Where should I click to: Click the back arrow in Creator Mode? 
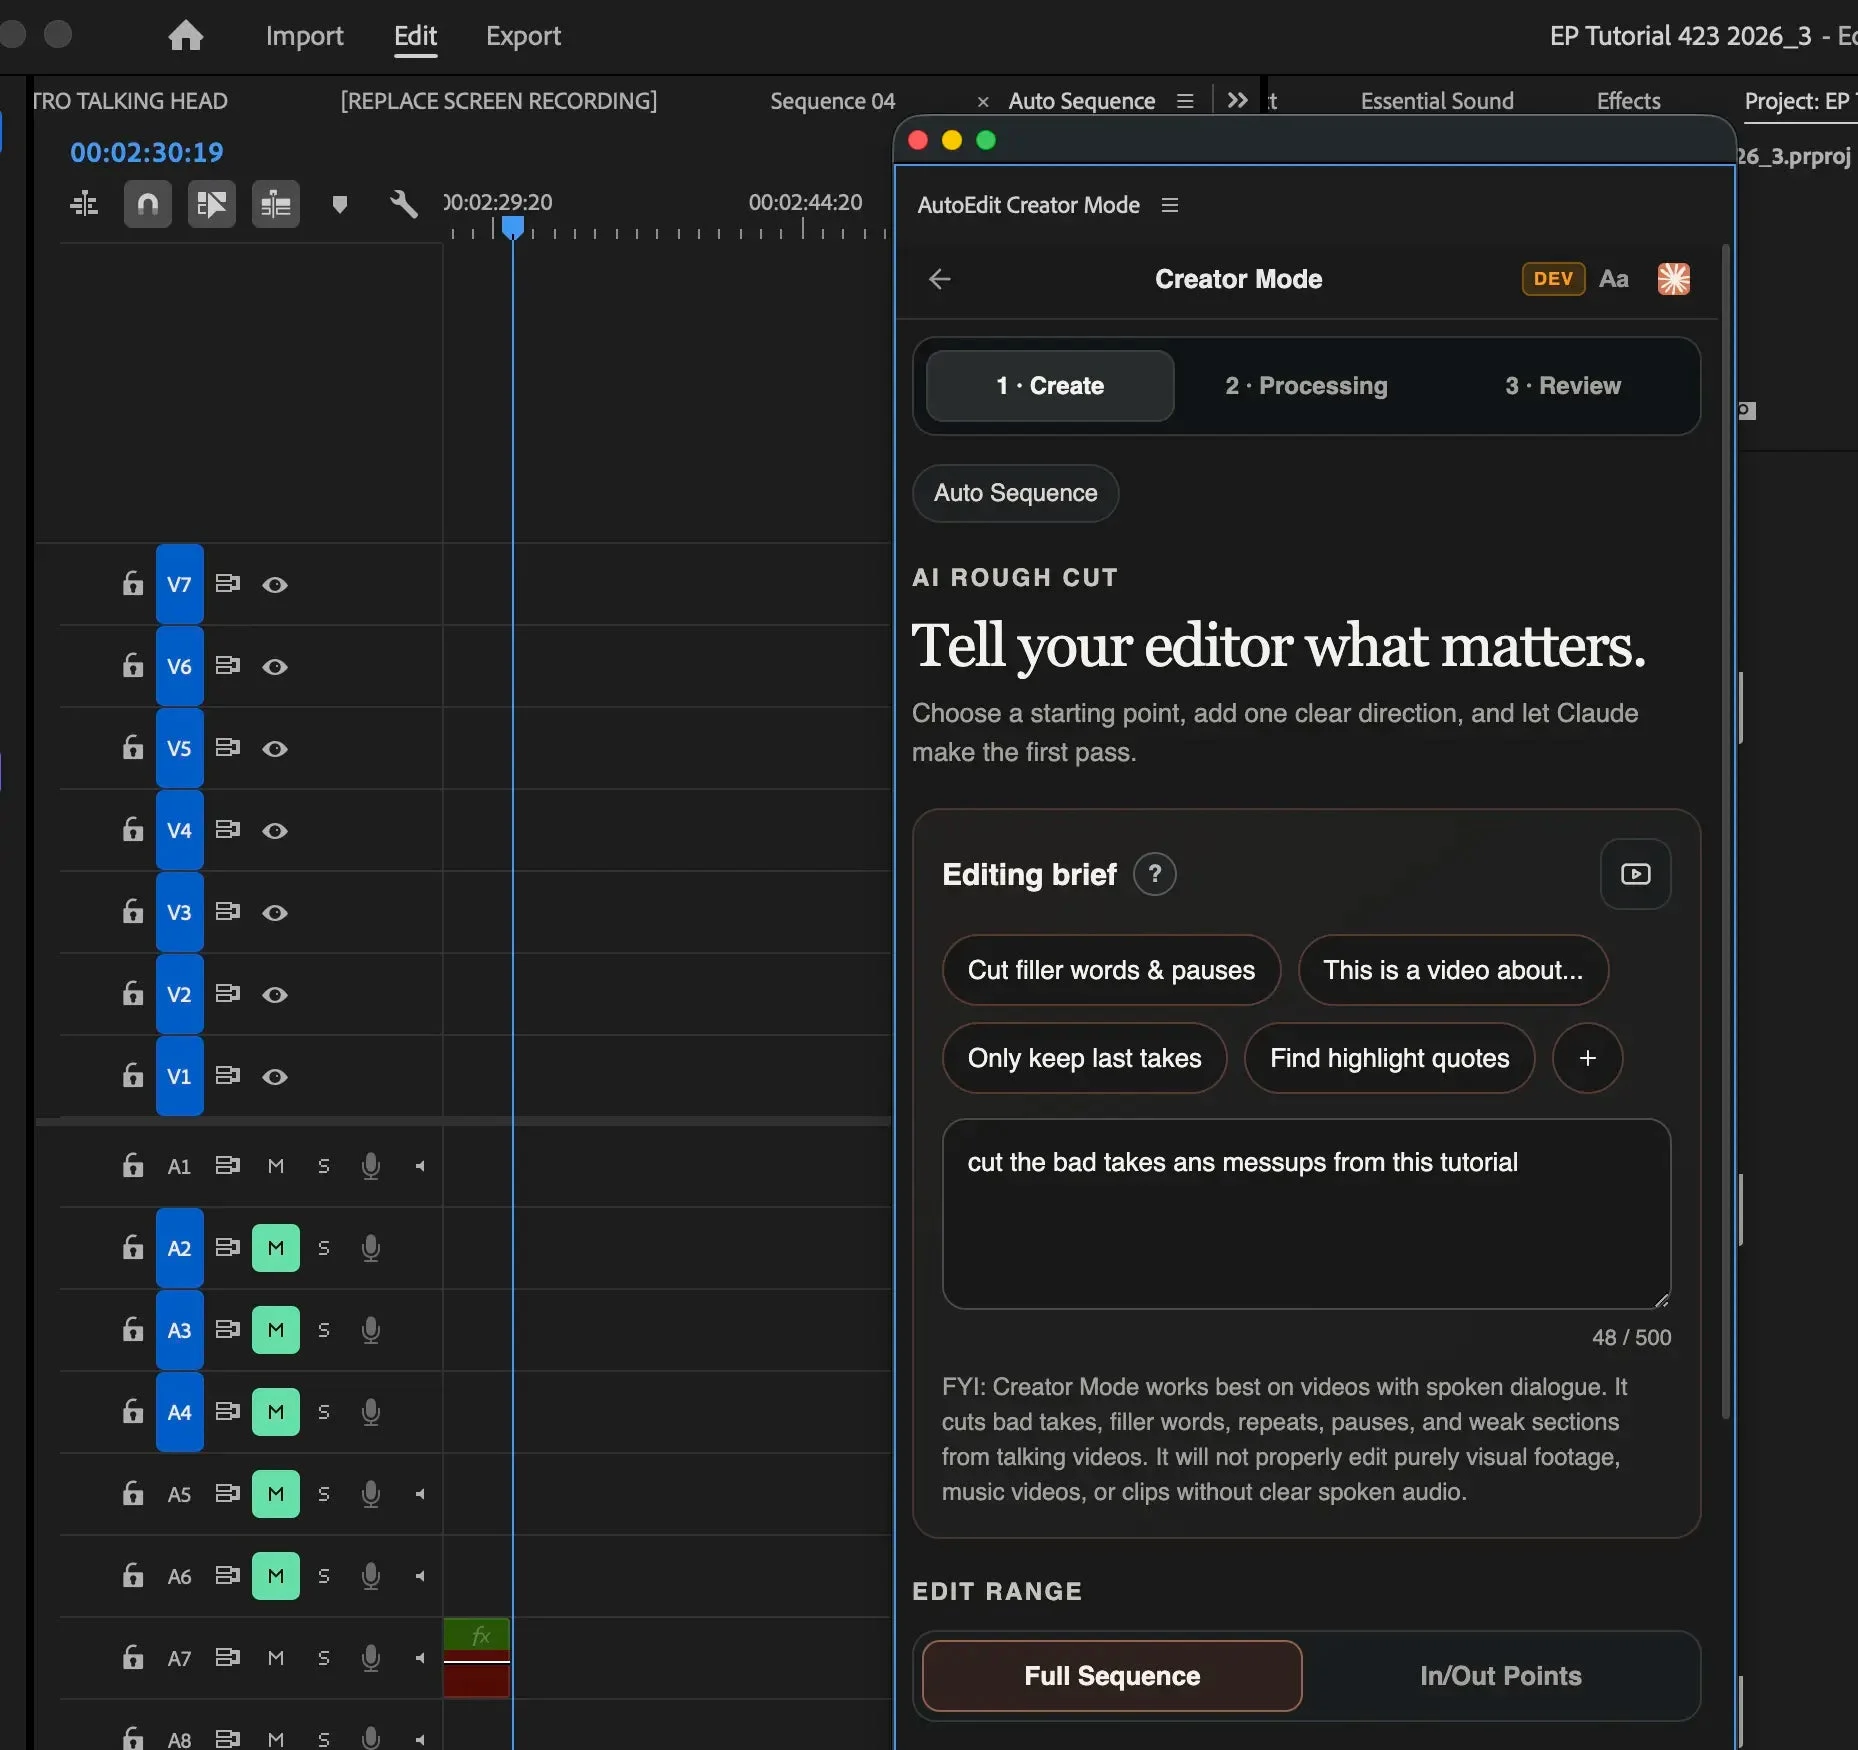point(939,279)
